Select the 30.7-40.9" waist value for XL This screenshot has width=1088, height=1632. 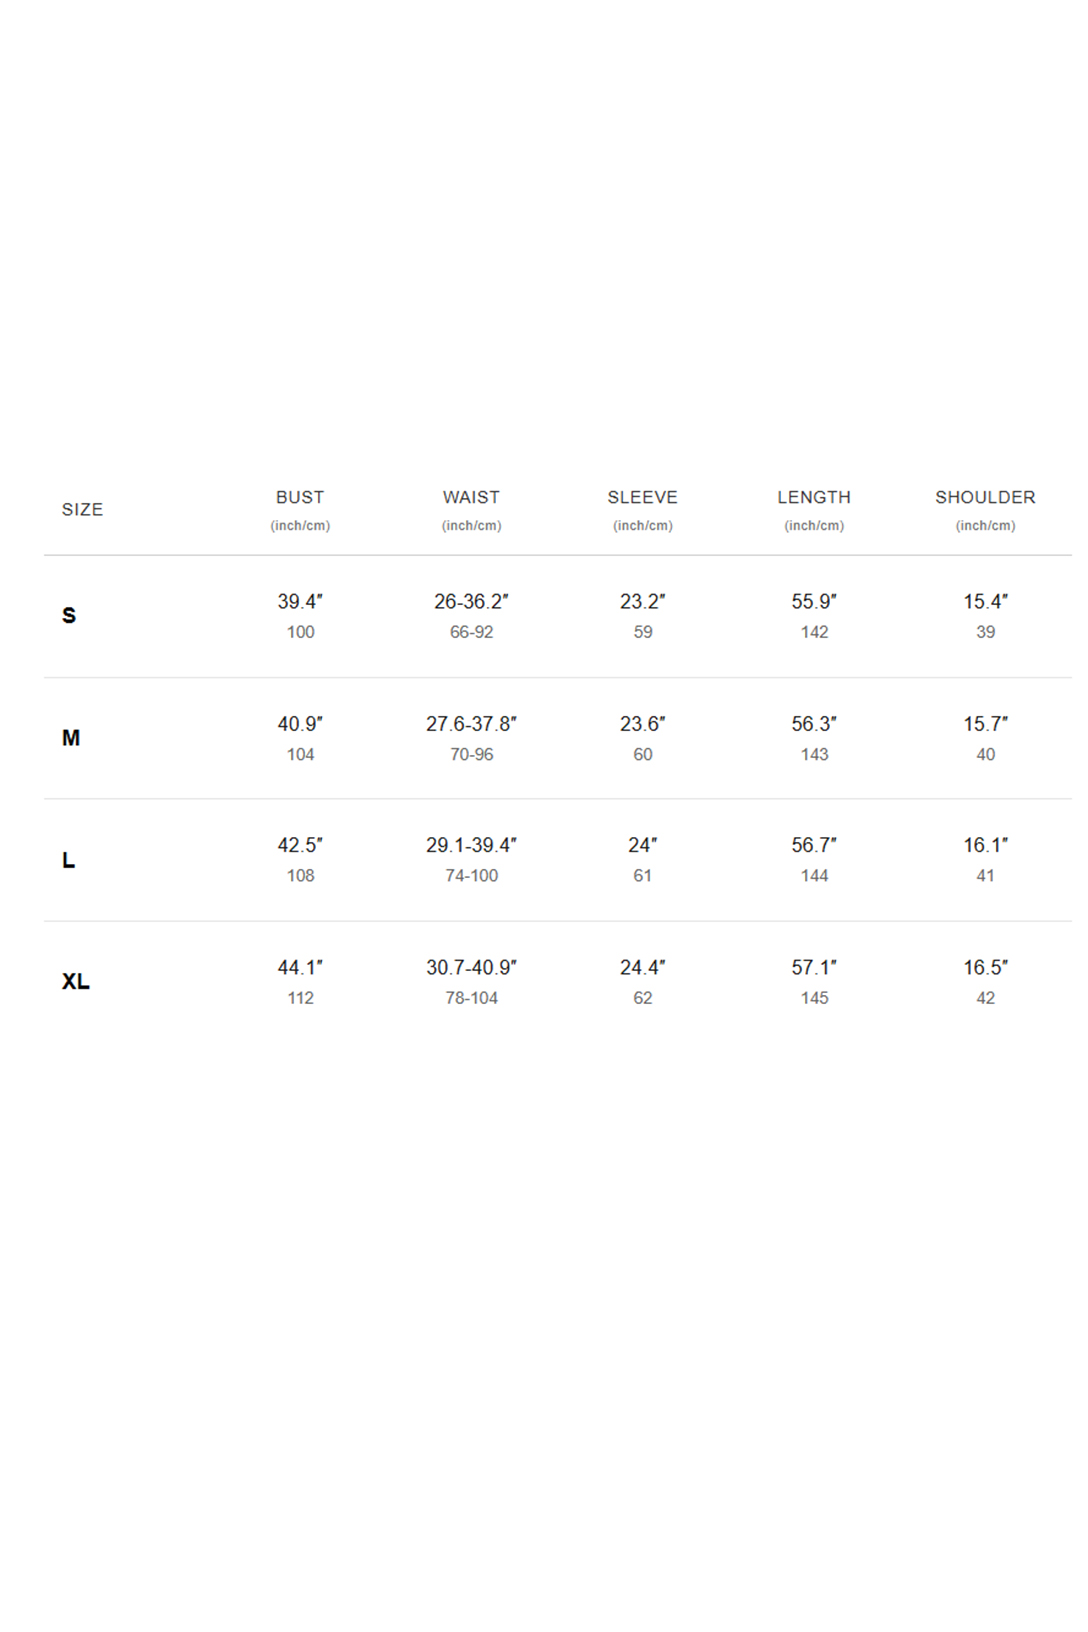click(471, 967)
